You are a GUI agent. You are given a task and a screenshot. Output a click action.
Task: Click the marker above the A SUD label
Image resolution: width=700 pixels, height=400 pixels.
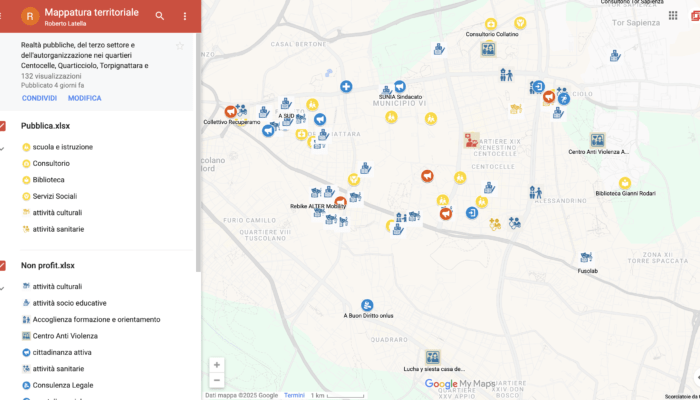tap(286, 104)
